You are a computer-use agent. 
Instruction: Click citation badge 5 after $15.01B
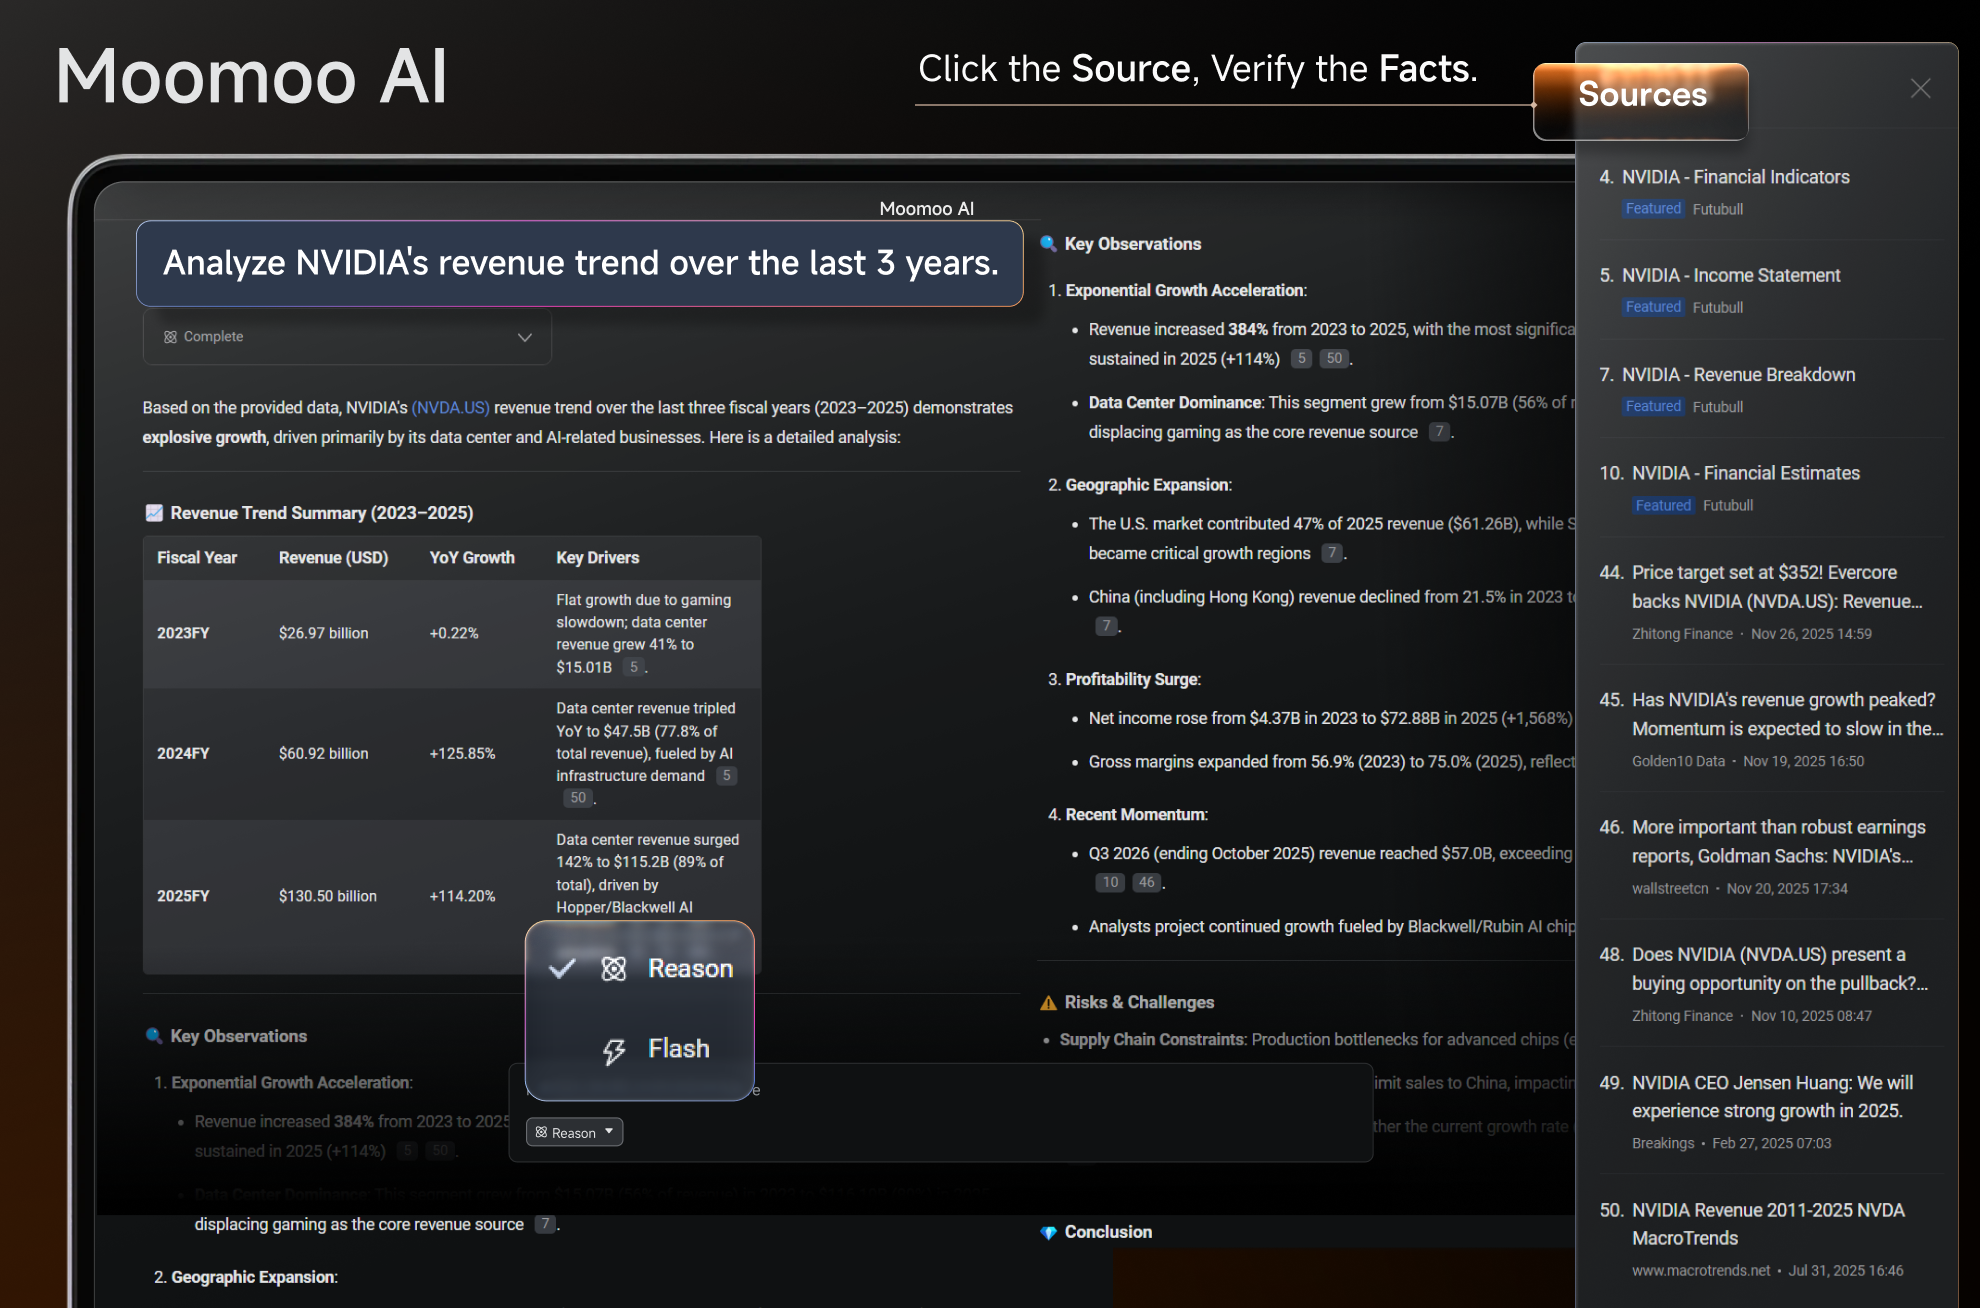tap(634, 667)
